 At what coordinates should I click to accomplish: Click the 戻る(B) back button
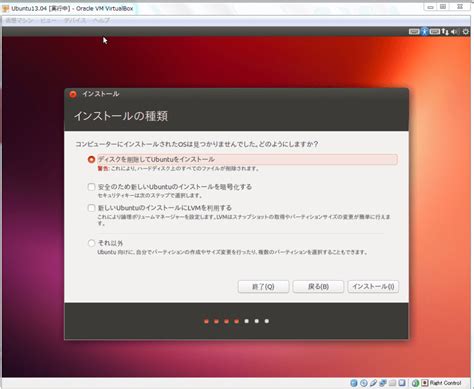[x=318, y=287]
